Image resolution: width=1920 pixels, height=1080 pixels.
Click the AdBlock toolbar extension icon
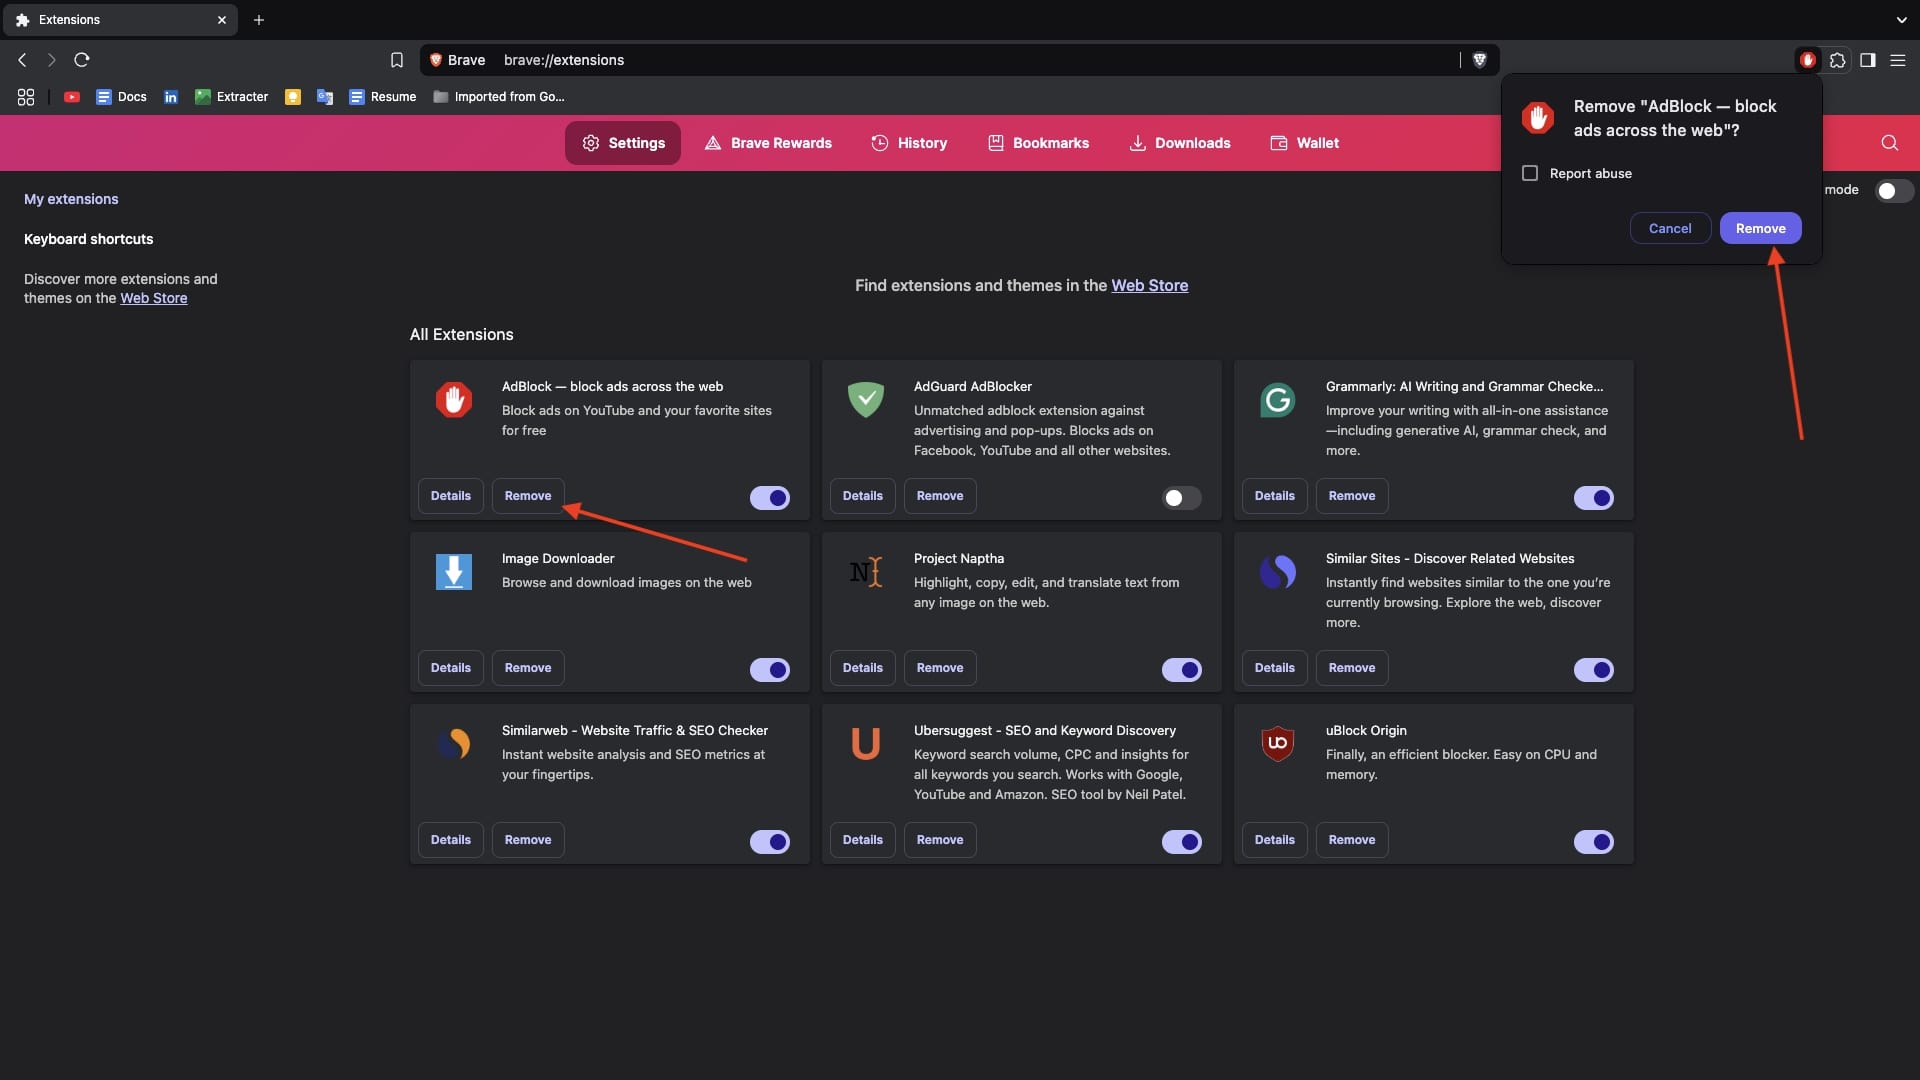tap(1807, 60)
